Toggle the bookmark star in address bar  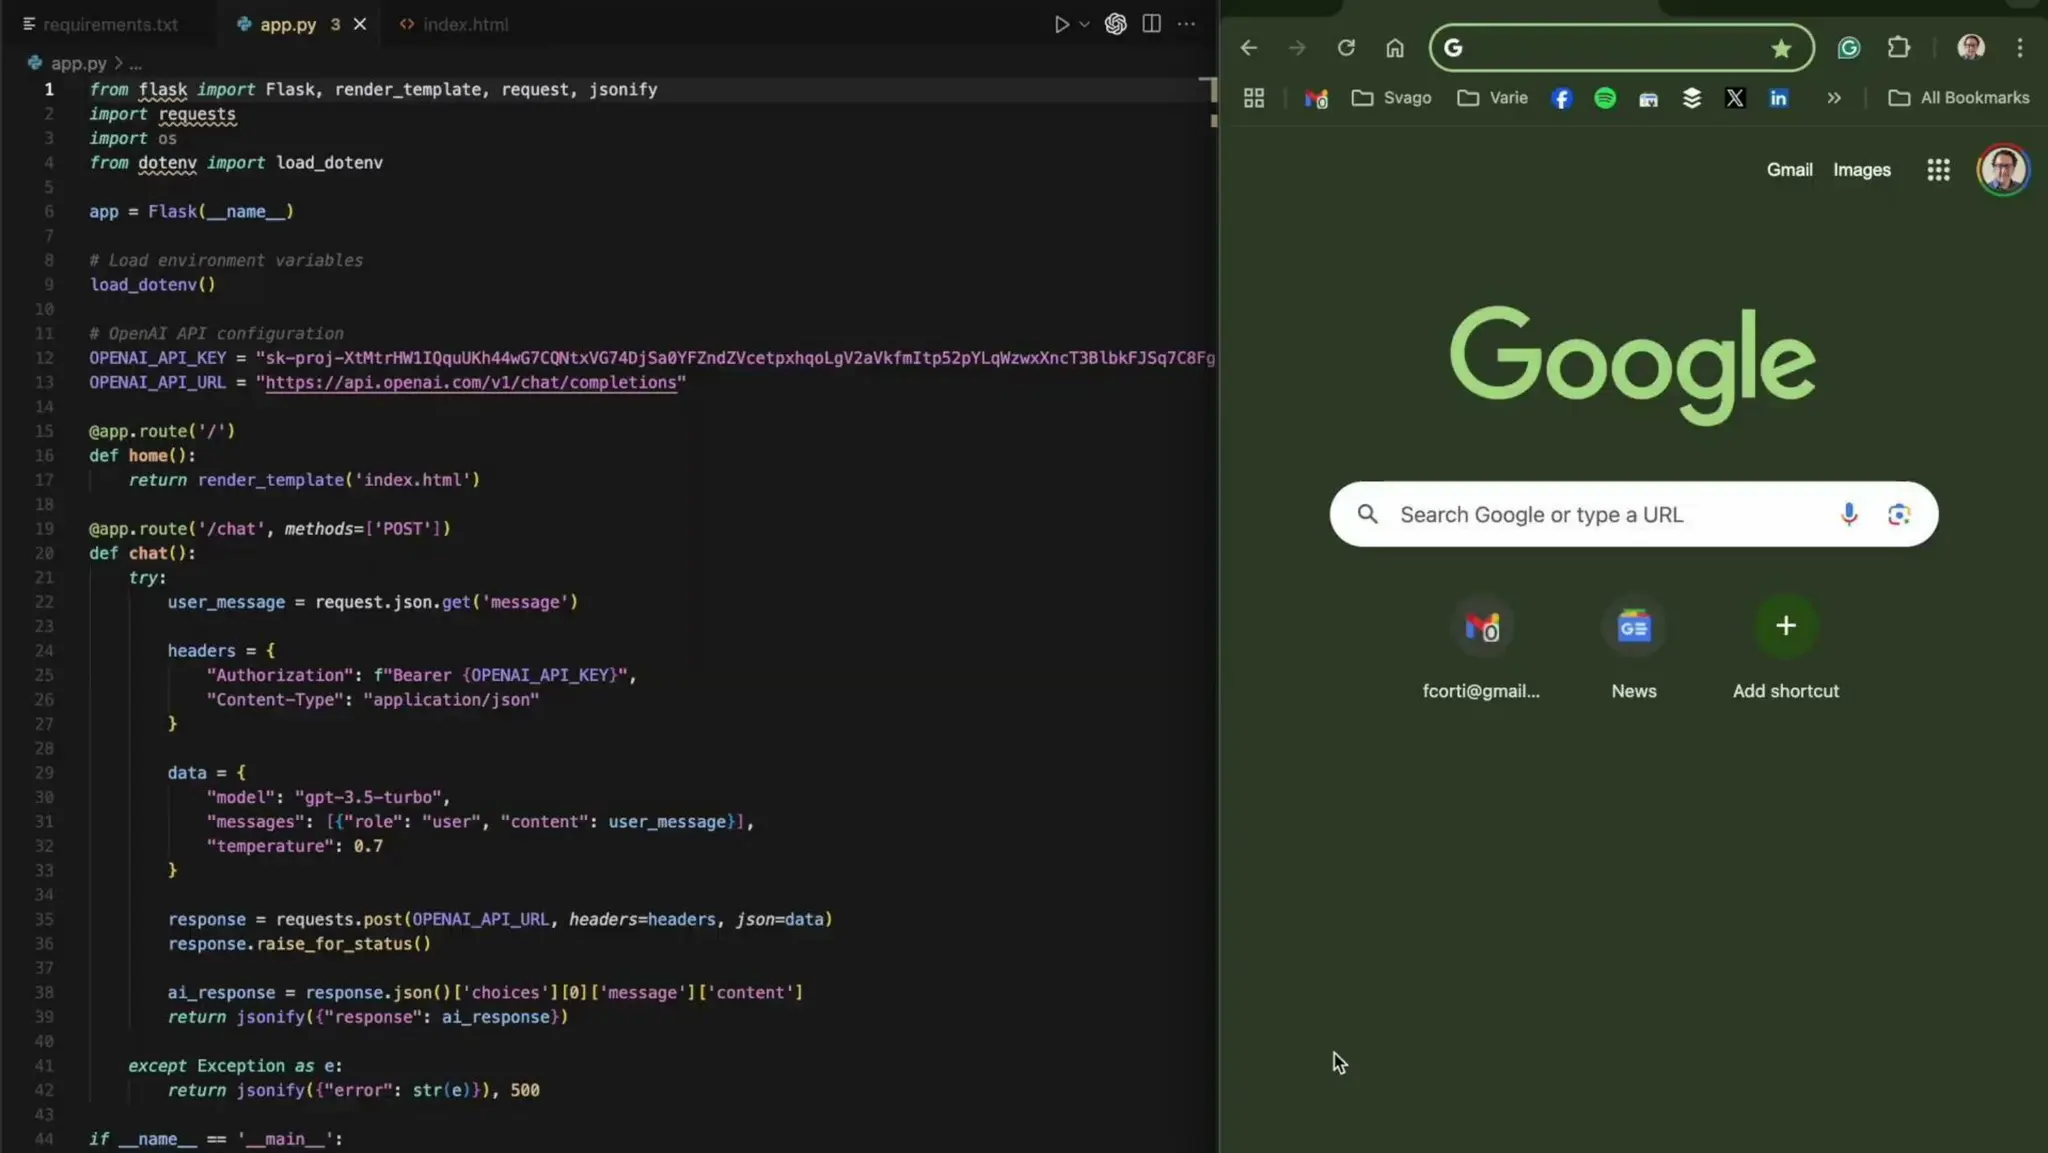pos(1781,48)
